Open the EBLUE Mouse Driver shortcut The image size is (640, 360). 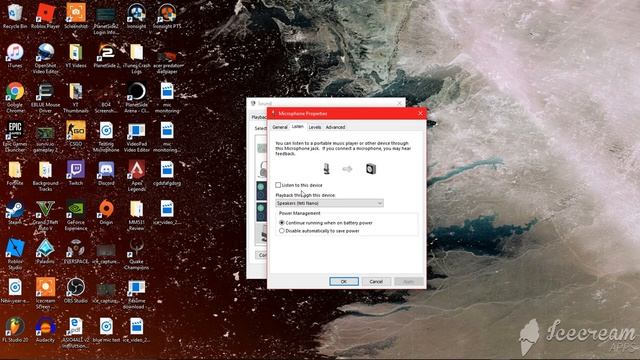pos(45,98)
